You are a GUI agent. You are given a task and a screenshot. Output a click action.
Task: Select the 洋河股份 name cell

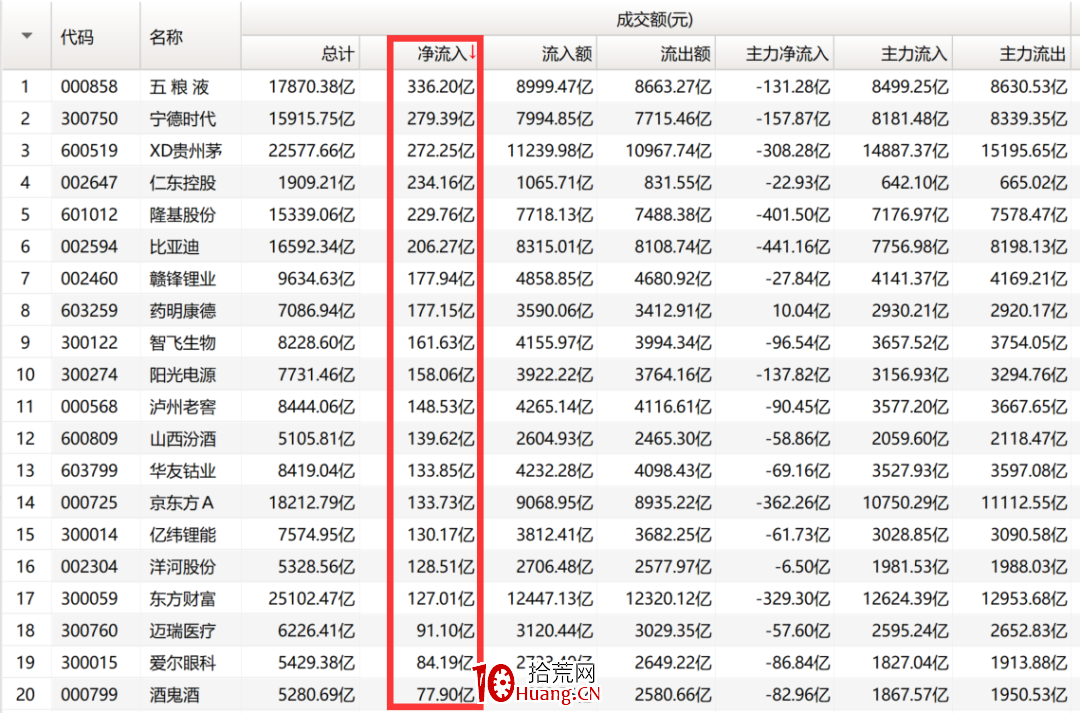(x=183, y=567)
